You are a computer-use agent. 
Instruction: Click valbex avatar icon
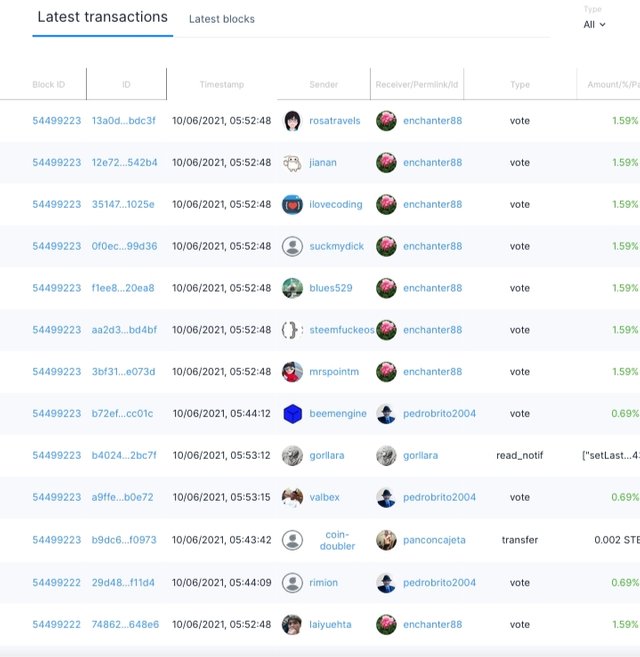coord(292,497)
